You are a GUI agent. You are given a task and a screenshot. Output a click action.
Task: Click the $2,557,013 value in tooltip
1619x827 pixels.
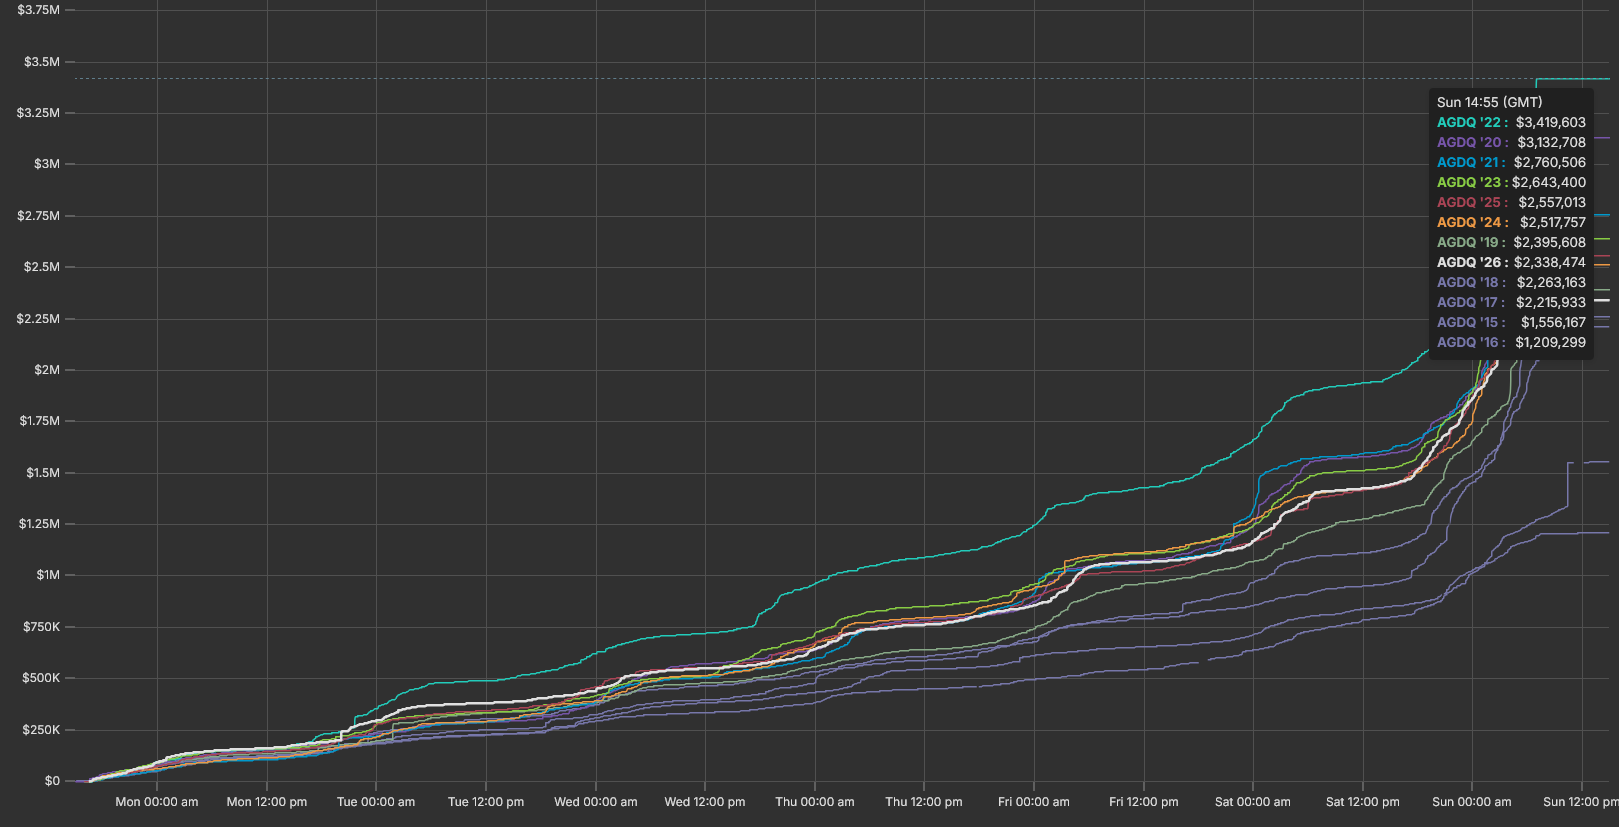tap(1552, 202)
